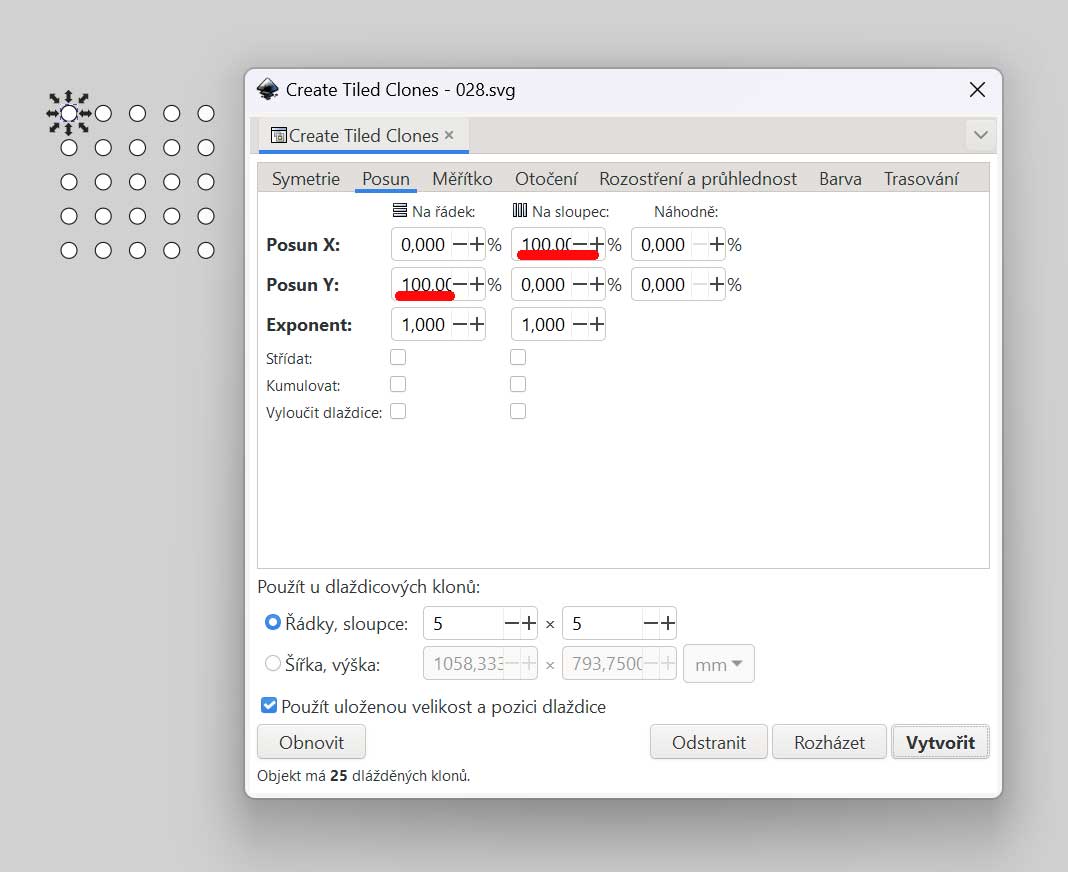Screen dimensions: 1068x872
Task: Enable Kumulovat checkbox for columns
Action: [x=518, y=384]
